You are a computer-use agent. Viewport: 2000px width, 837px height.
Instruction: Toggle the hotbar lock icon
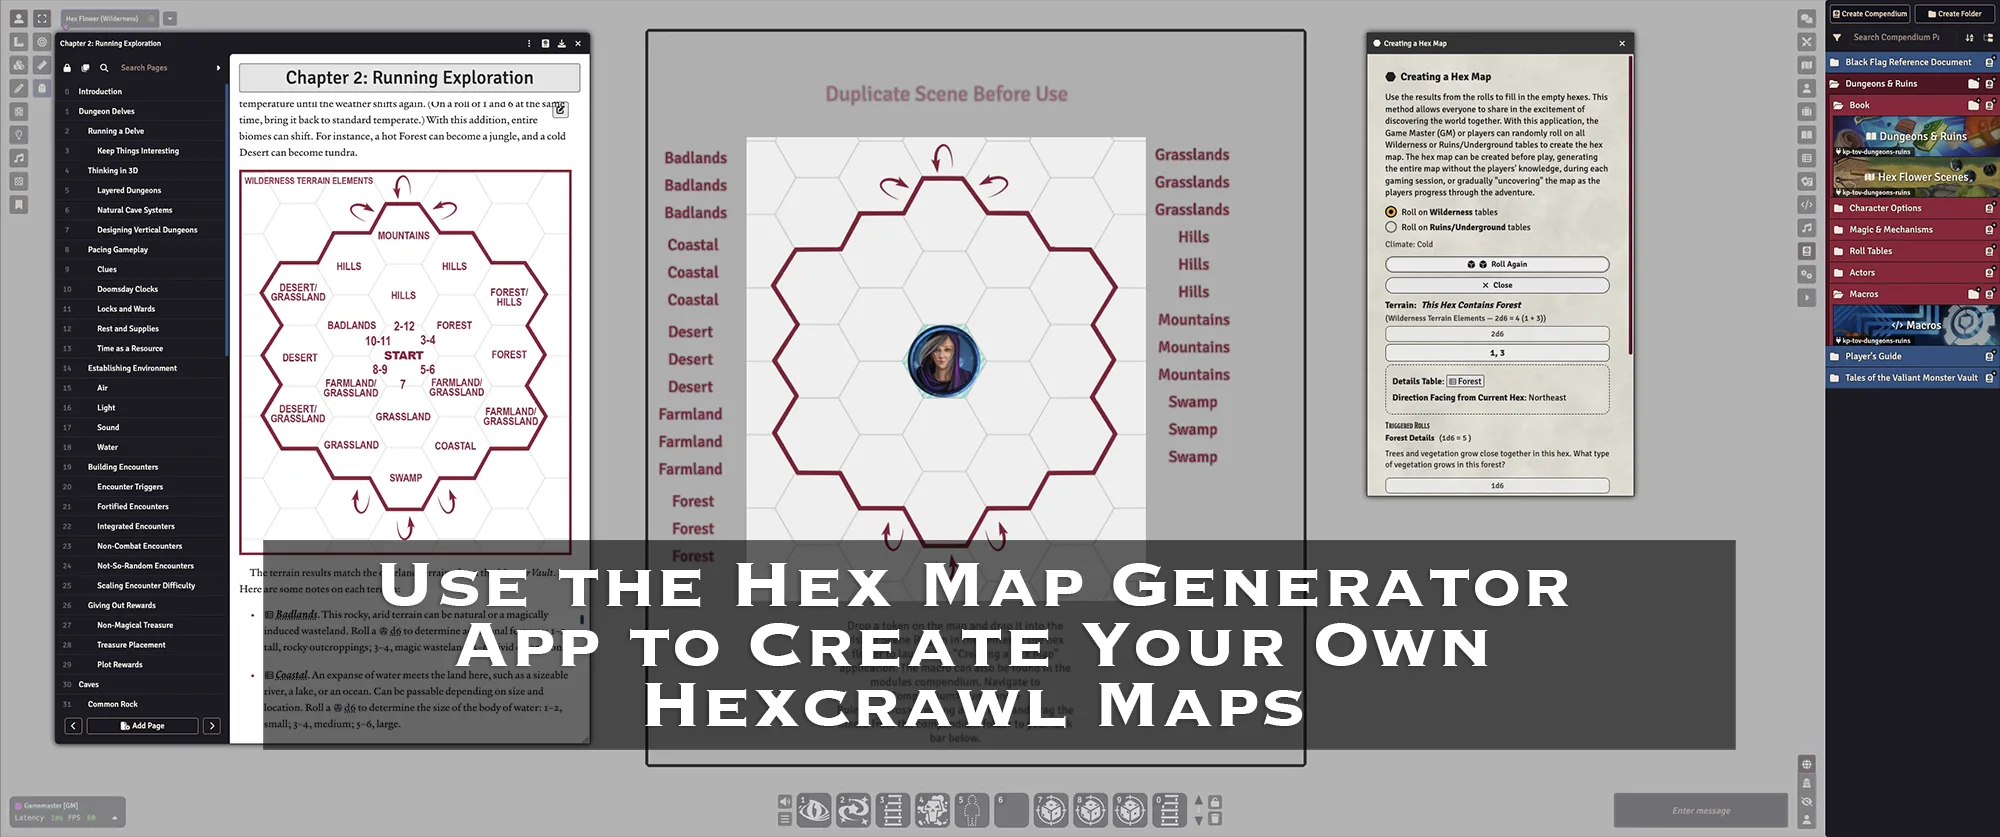(1215, 802)
